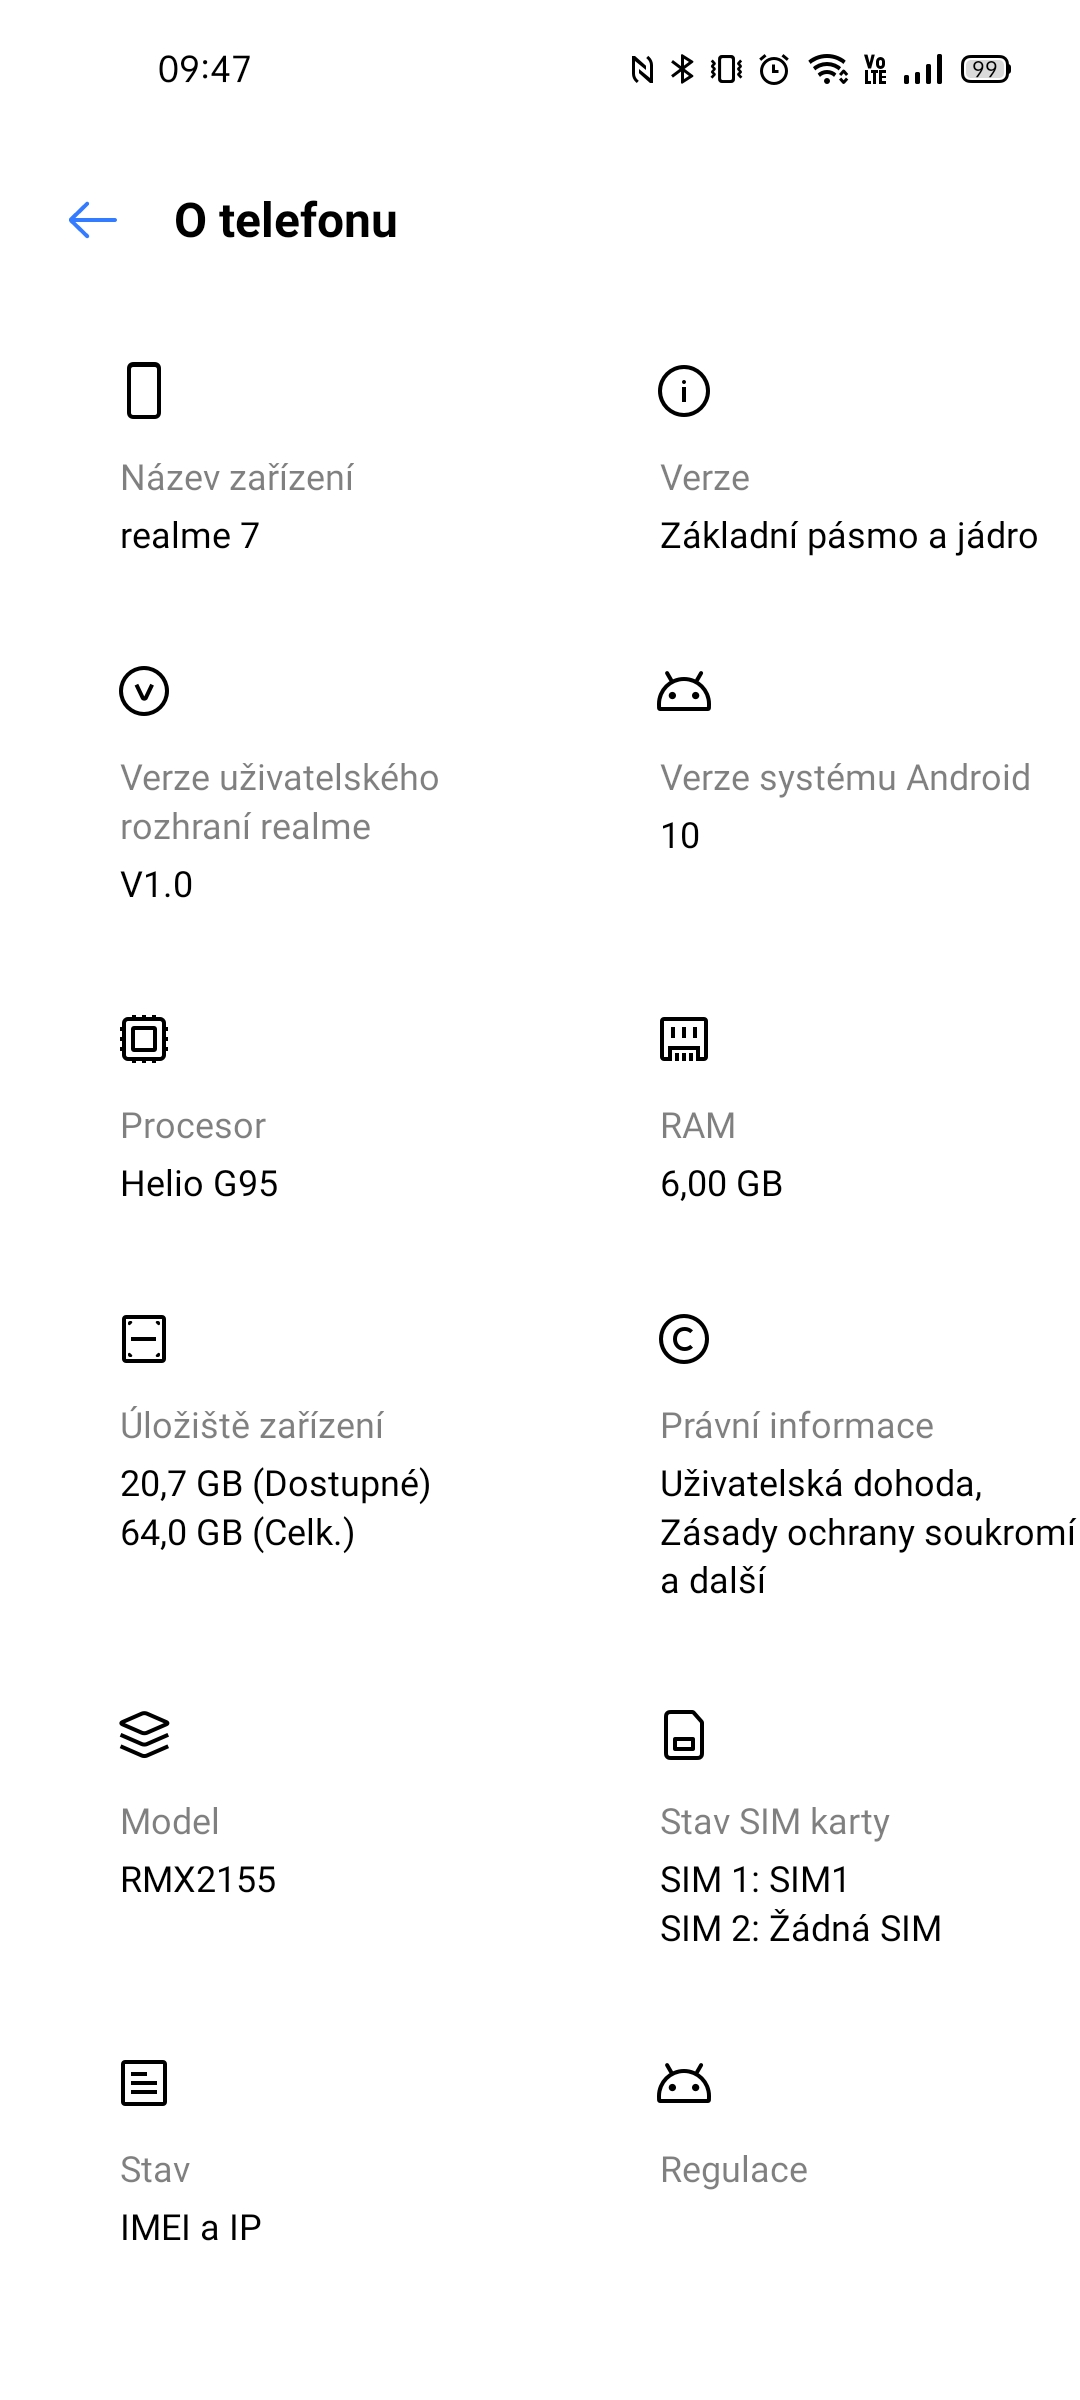Viewport: 1080px width, 2400px height.
Task: Tap the Helio G95 processor entry
Action: click(199, 1183)
